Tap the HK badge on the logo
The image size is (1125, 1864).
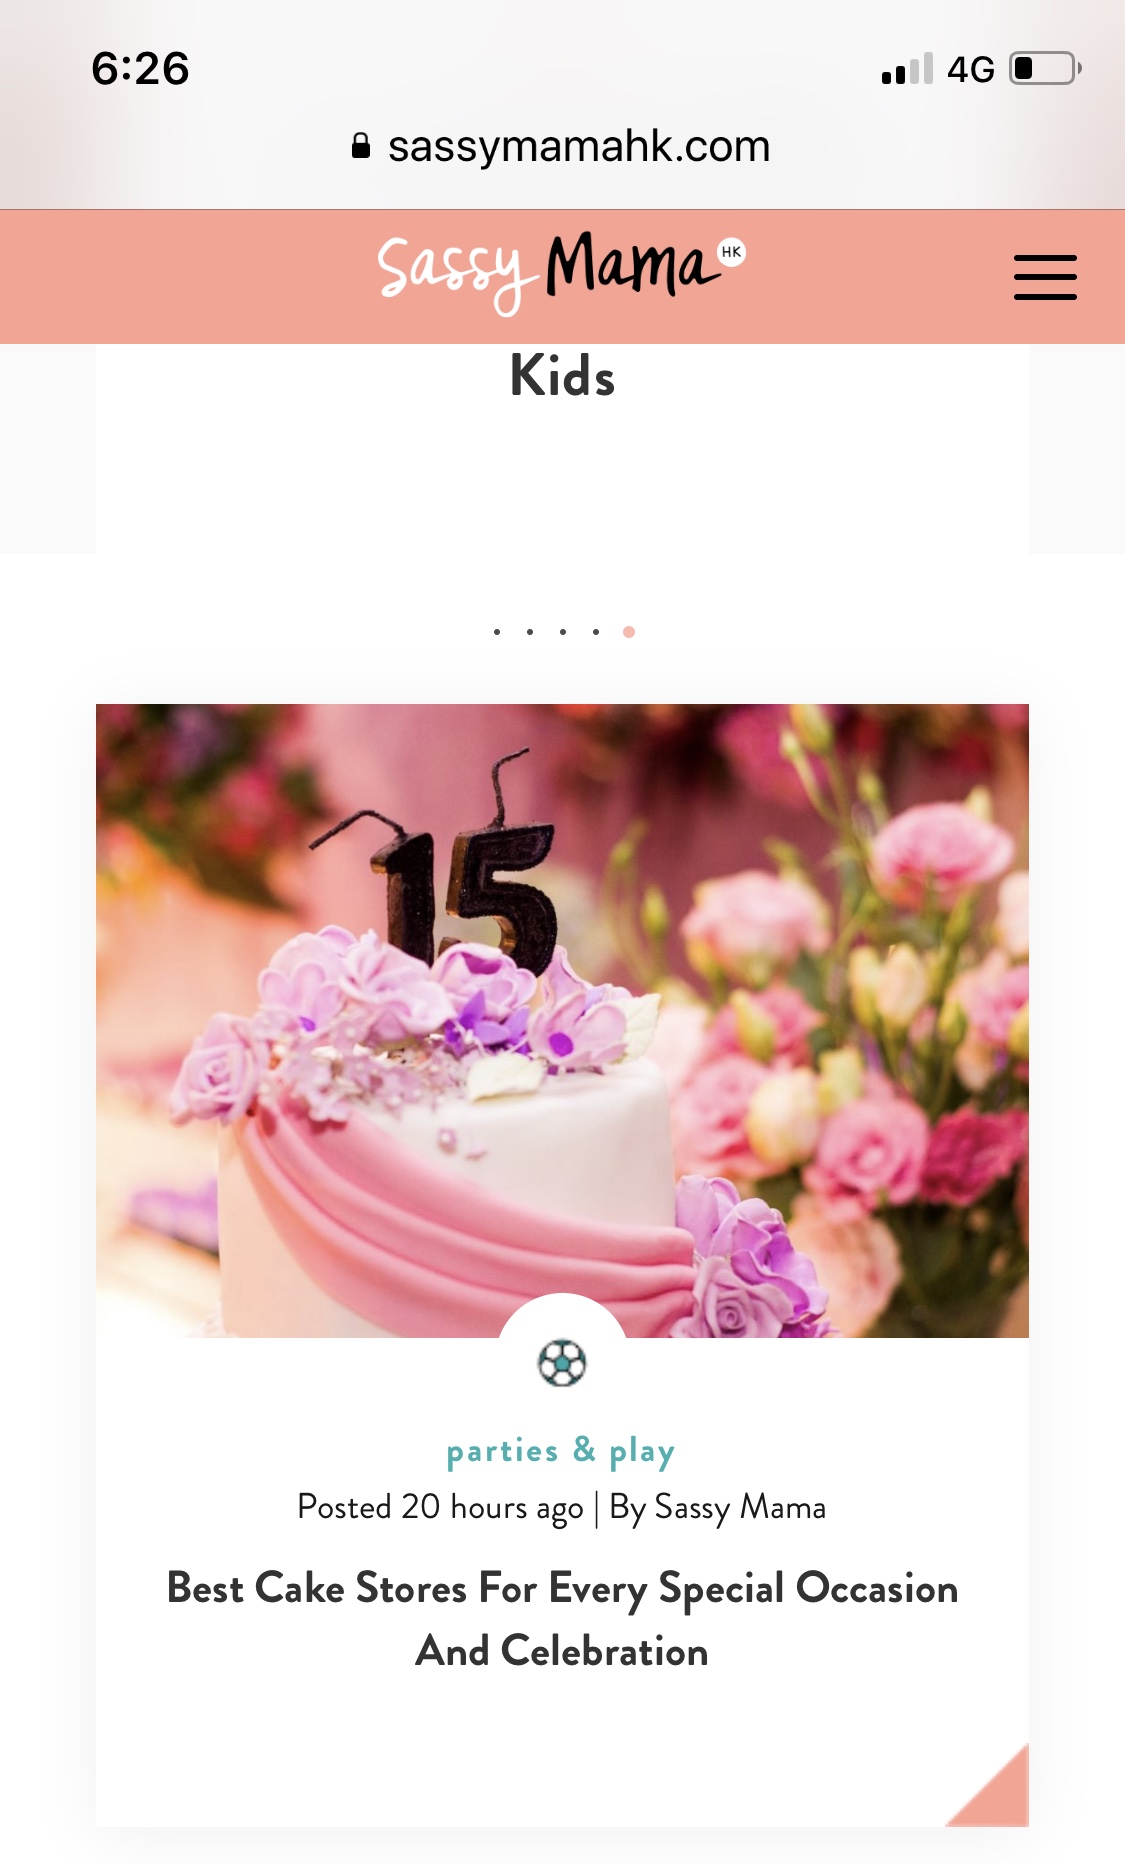[732, 252]
